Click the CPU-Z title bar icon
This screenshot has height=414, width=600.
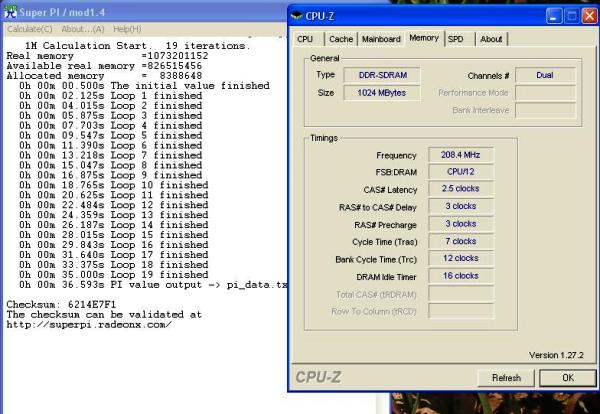click(x=297, y=16)
